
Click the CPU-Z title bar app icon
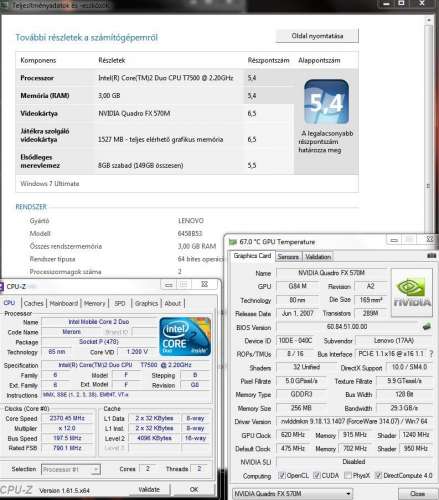2,287
